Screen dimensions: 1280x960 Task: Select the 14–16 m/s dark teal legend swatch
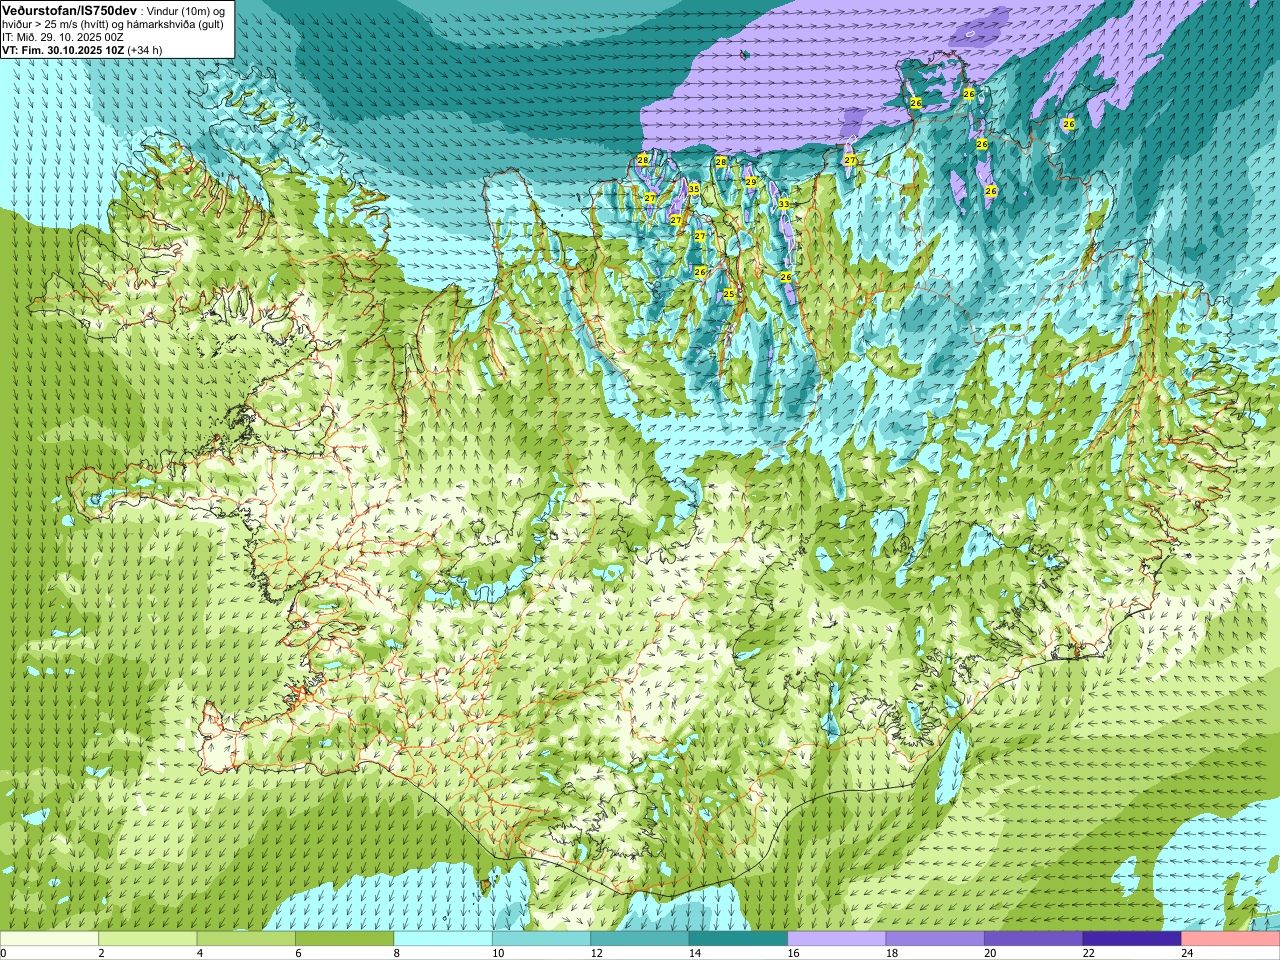(738, 939)
